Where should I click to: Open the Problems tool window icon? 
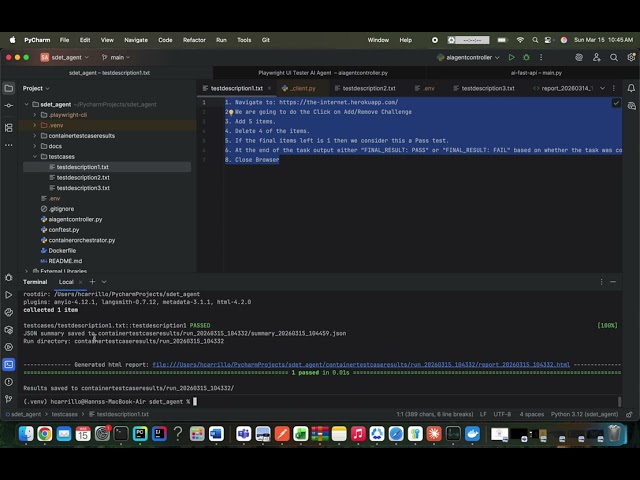[x=9, y=382]
